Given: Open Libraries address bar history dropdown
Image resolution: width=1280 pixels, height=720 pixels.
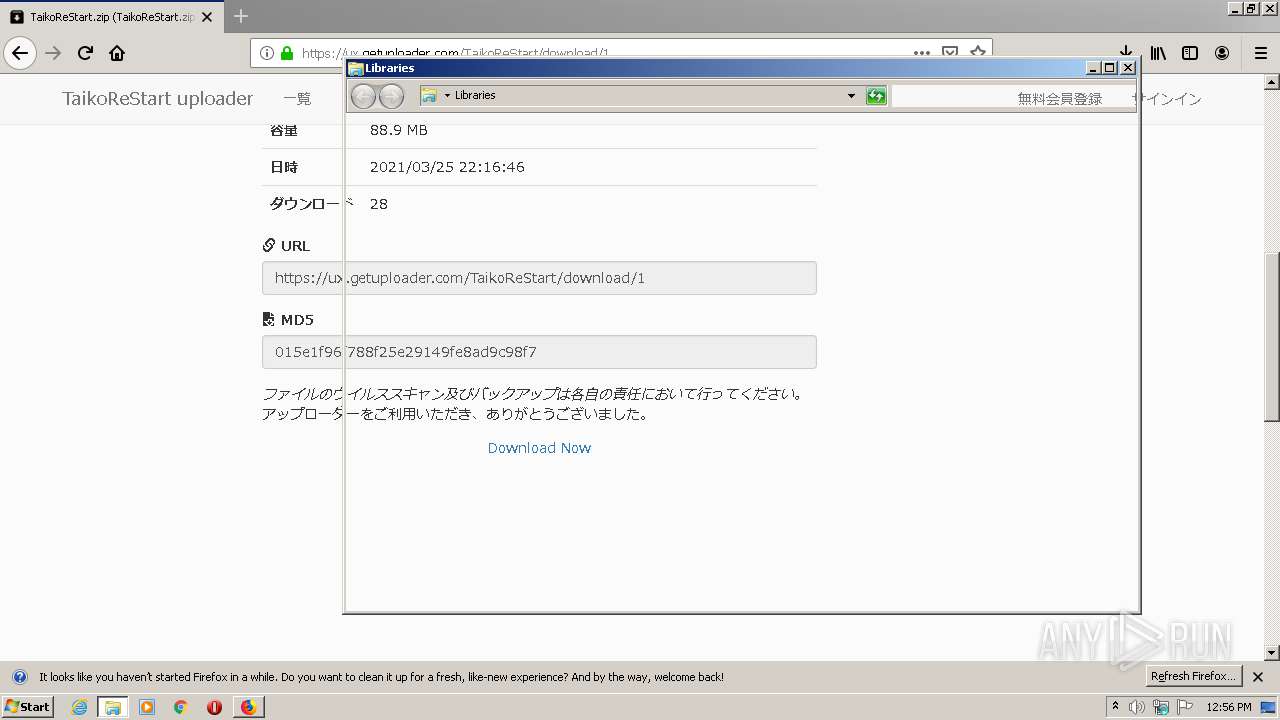Looking at the screenshot, I should (x=851, y=96).
